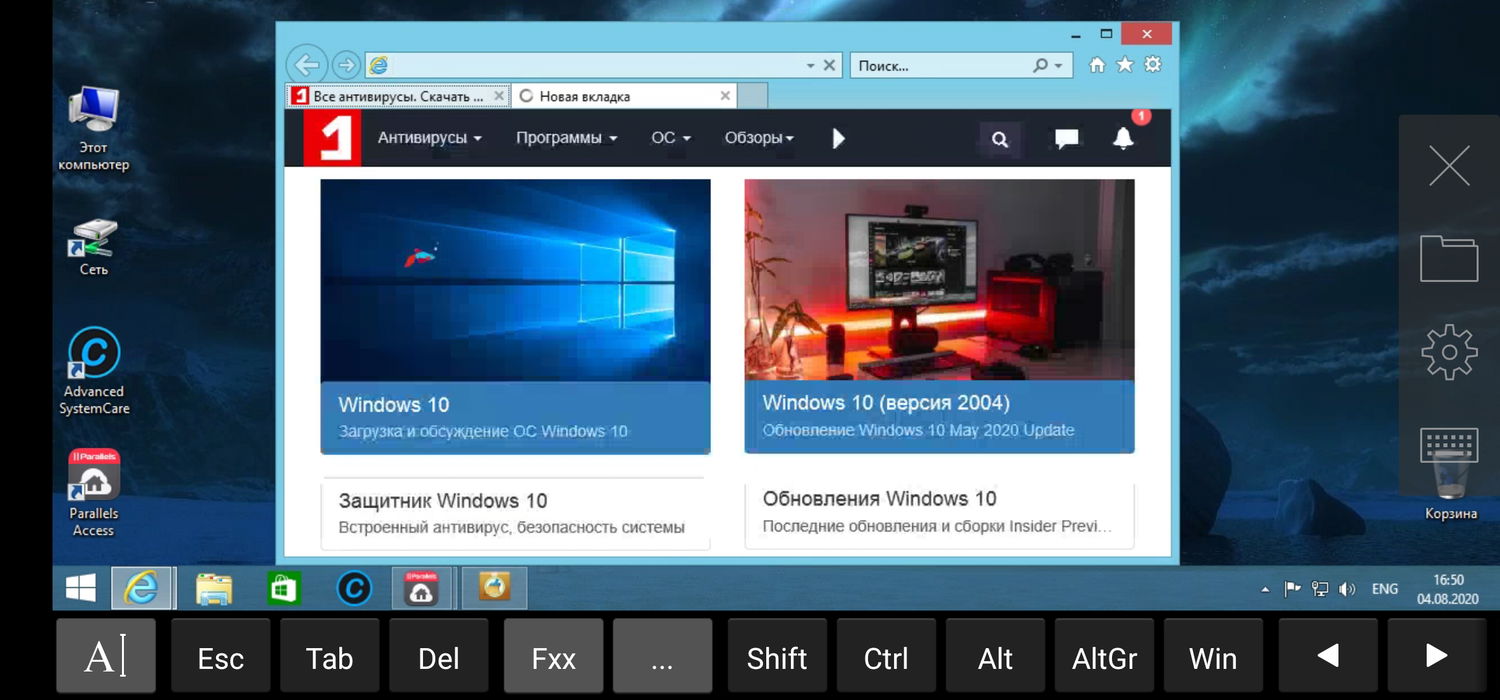This screenshot has width=1500, height=700.
Task: Toggle the AltGr modifier key
Action: click(1104, 658)
